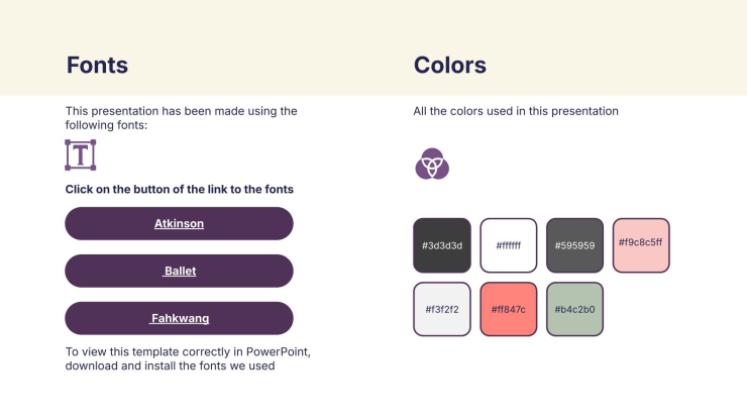Click the Colors heading text

(450, 66)
